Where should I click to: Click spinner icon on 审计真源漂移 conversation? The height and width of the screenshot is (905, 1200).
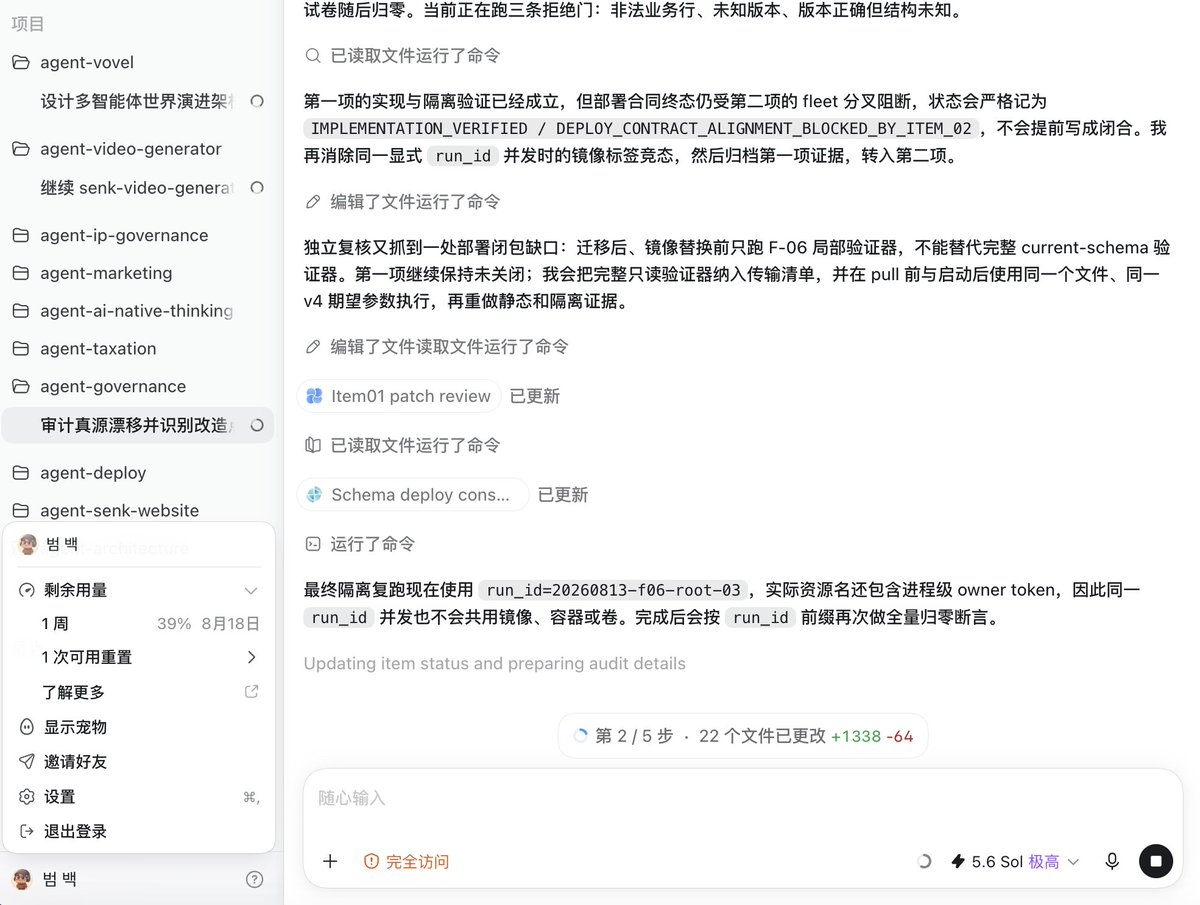point(257,425)
